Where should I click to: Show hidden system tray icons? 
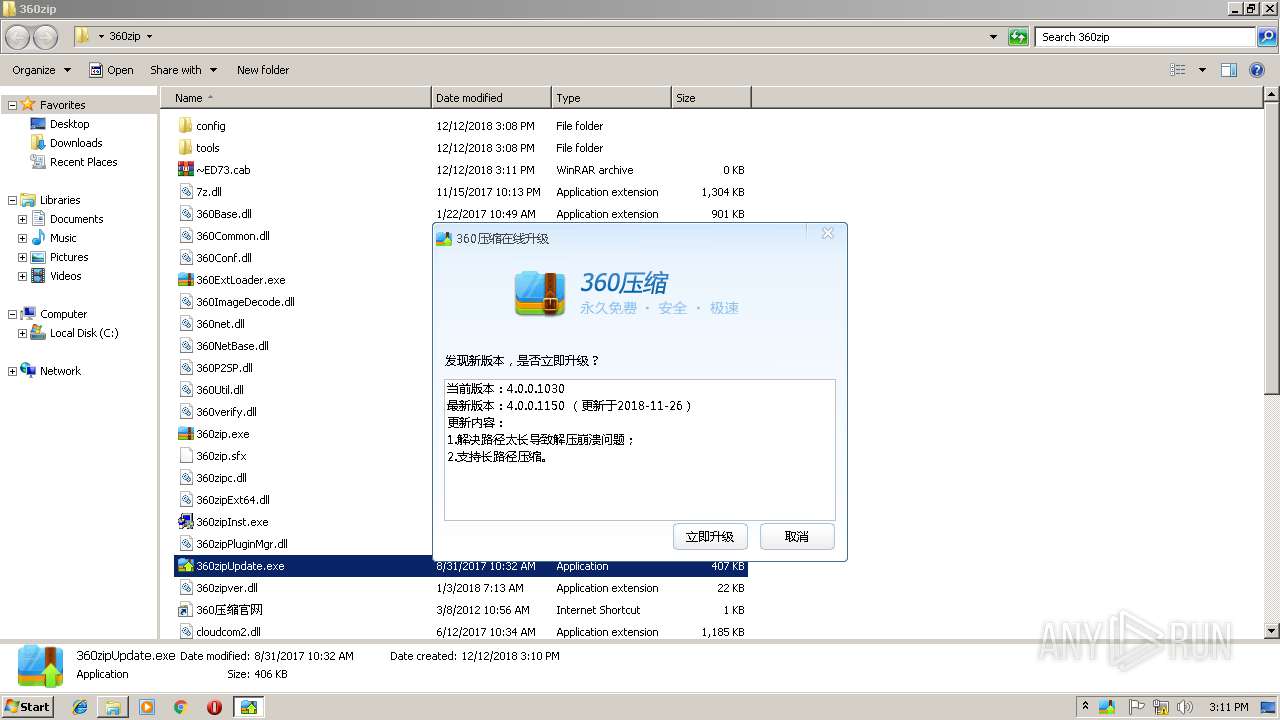1085,707
